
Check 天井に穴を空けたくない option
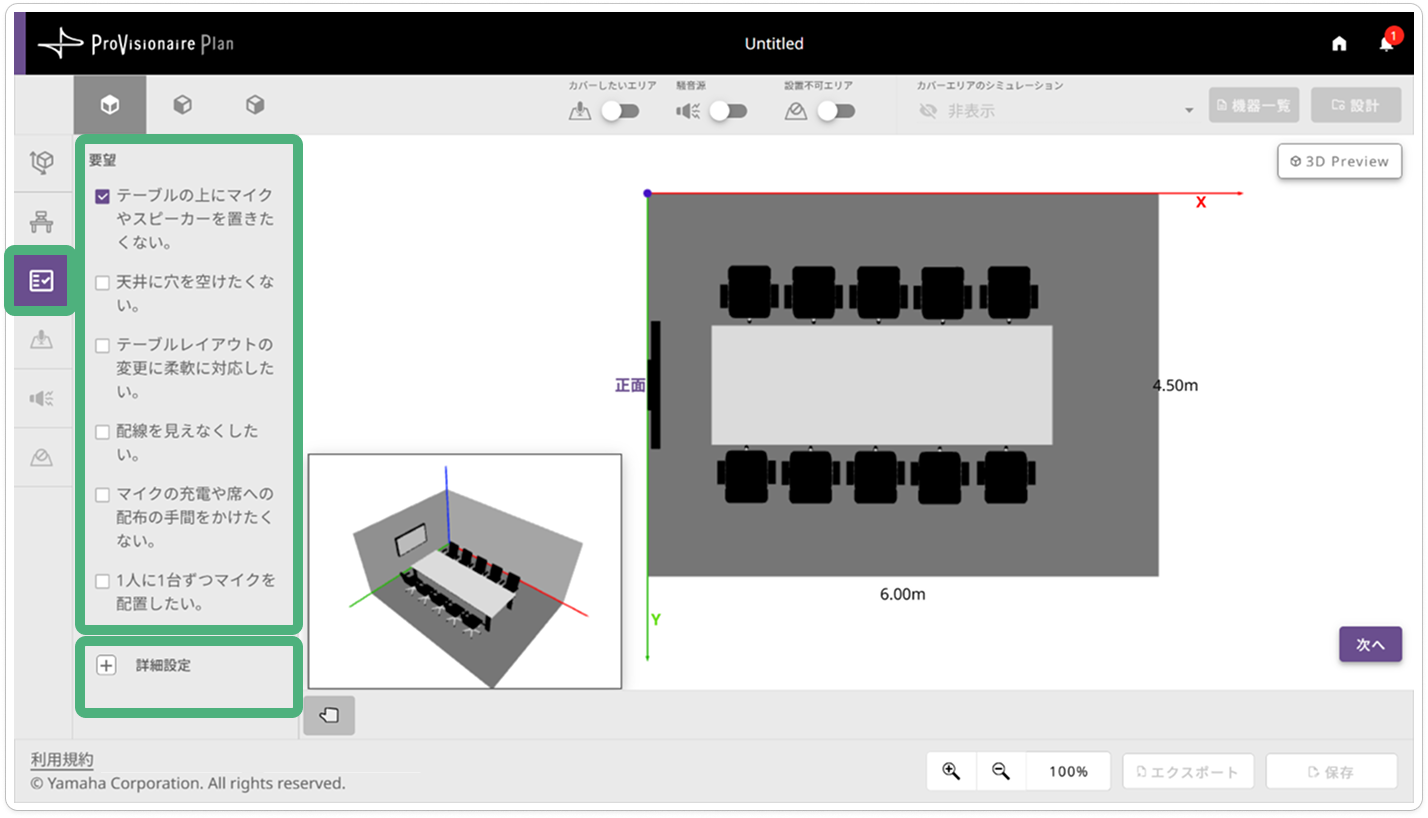(102, 283)
